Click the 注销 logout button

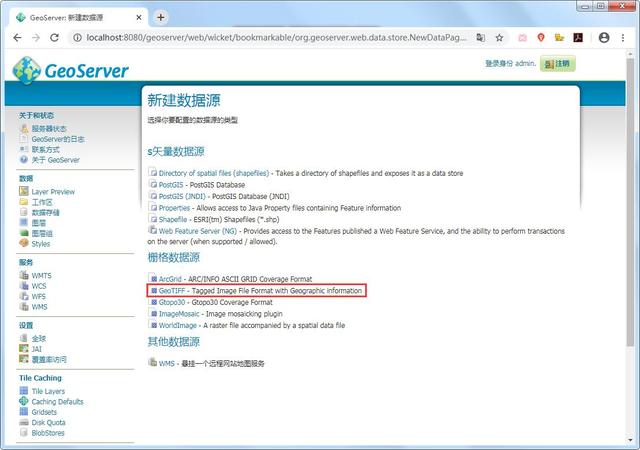tap(558, 64)
